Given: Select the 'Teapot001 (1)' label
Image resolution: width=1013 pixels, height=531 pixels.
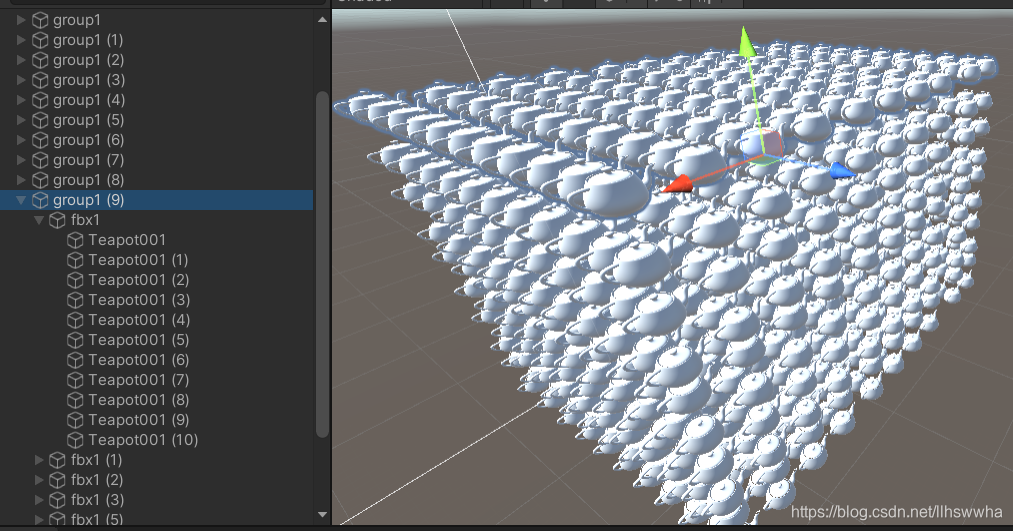Looking at the screenshot, I should tap(138, 260).
